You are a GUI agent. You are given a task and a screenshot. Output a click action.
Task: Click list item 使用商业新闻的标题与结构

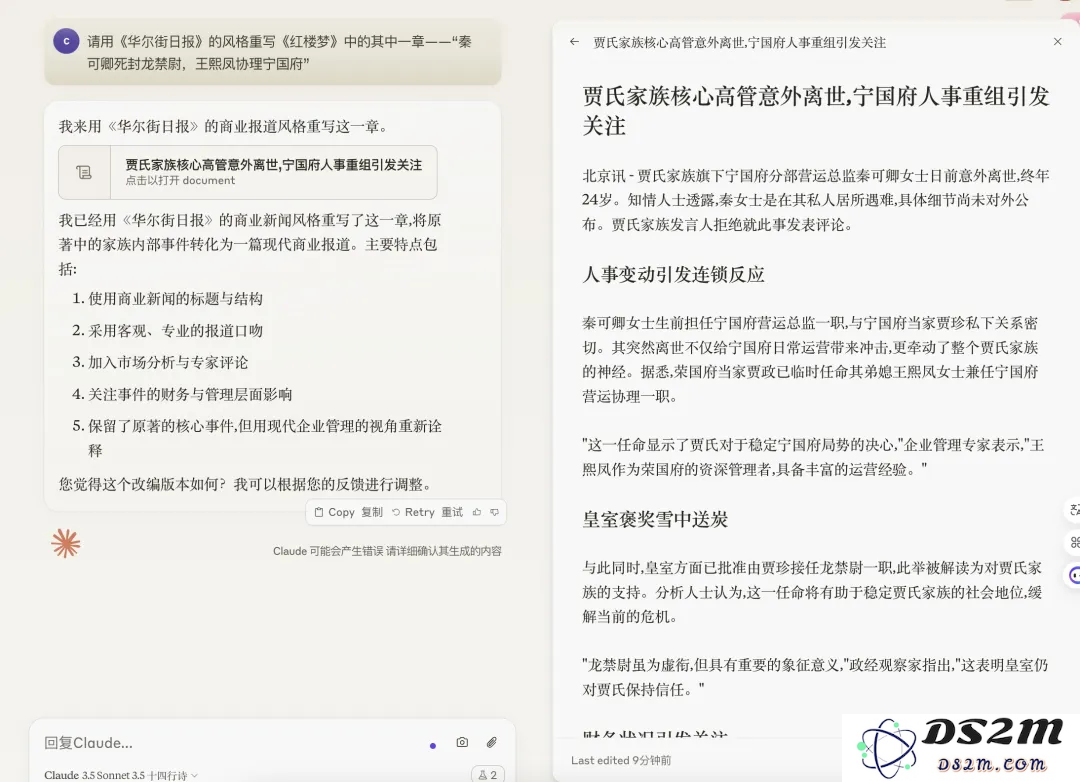[175, 298]
